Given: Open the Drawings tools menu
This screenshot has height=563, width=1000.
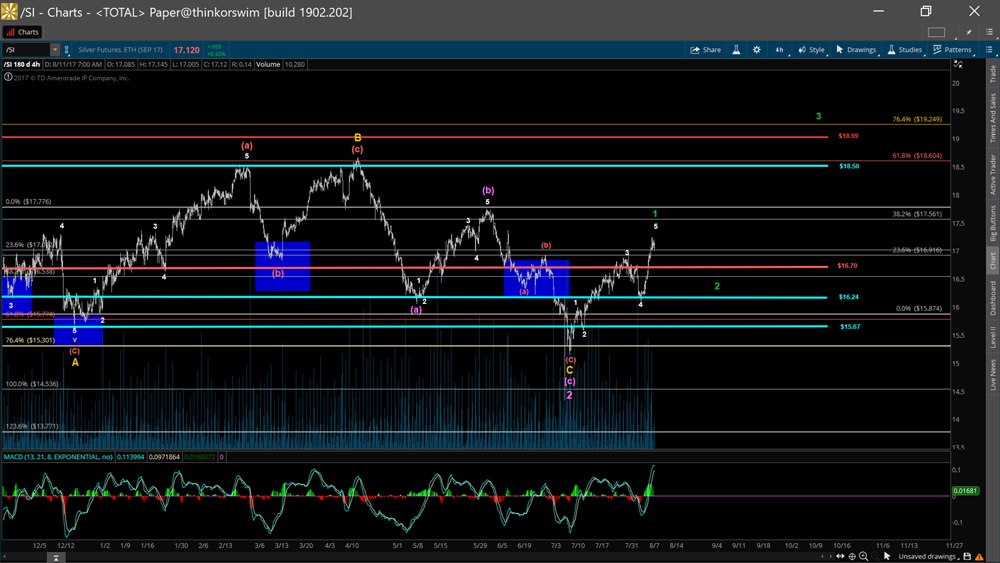Looking at the screenshot, I should [x=856, y=49].
